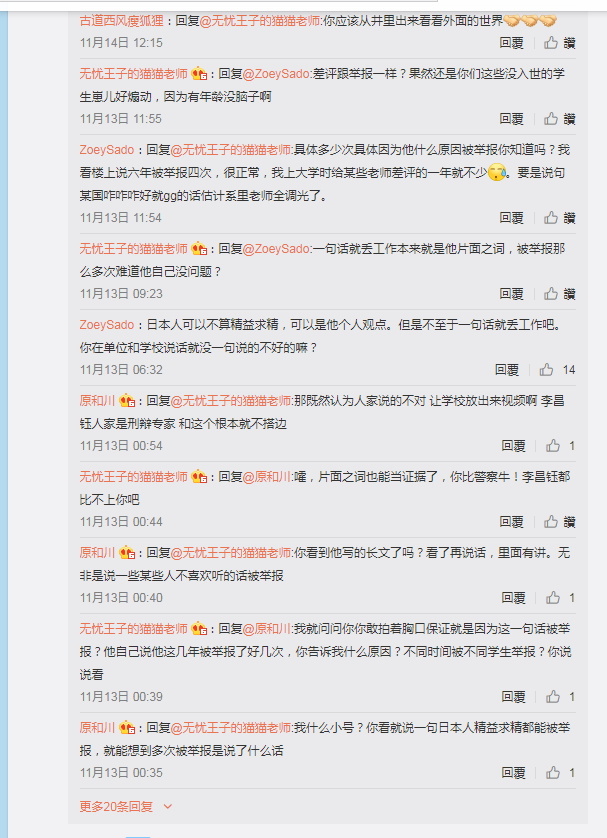Expand 更多20条回复 to see more replies
The width and height of the screenshot is (607, 838).
click(116, 806)
